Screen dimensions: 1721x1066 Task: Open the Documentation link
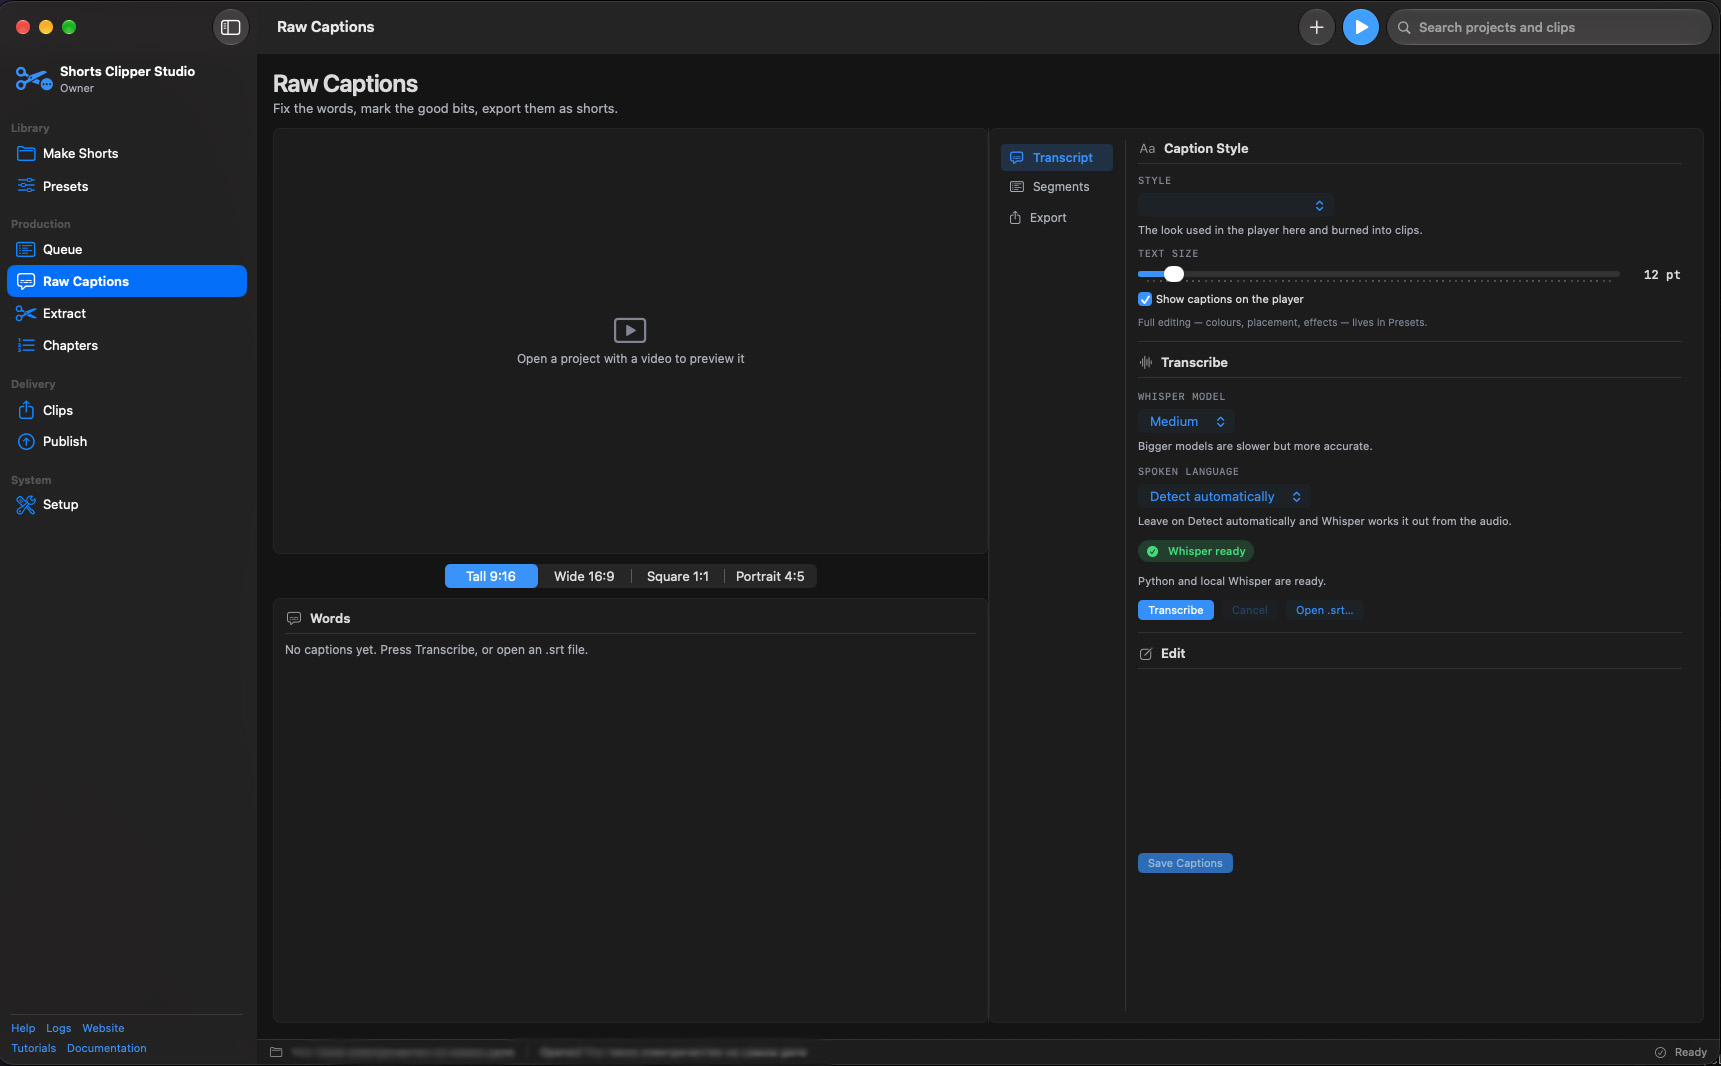[107, 1048]
